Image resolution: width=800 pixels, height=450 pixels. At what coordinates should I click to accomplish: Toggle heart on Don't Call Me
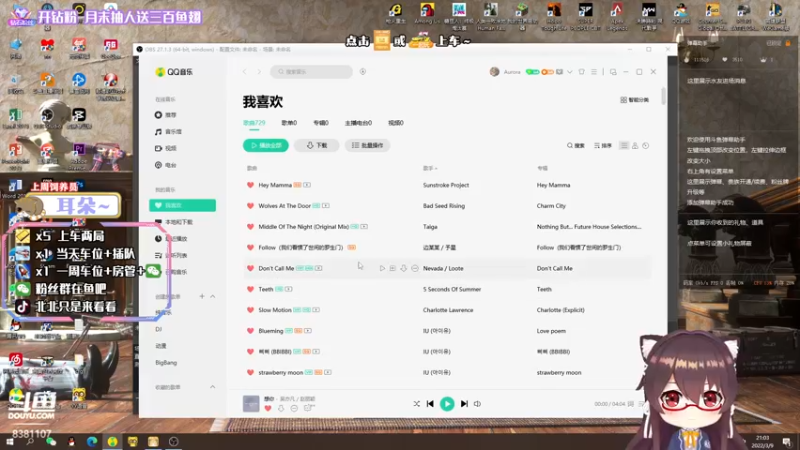pos(251,268)
